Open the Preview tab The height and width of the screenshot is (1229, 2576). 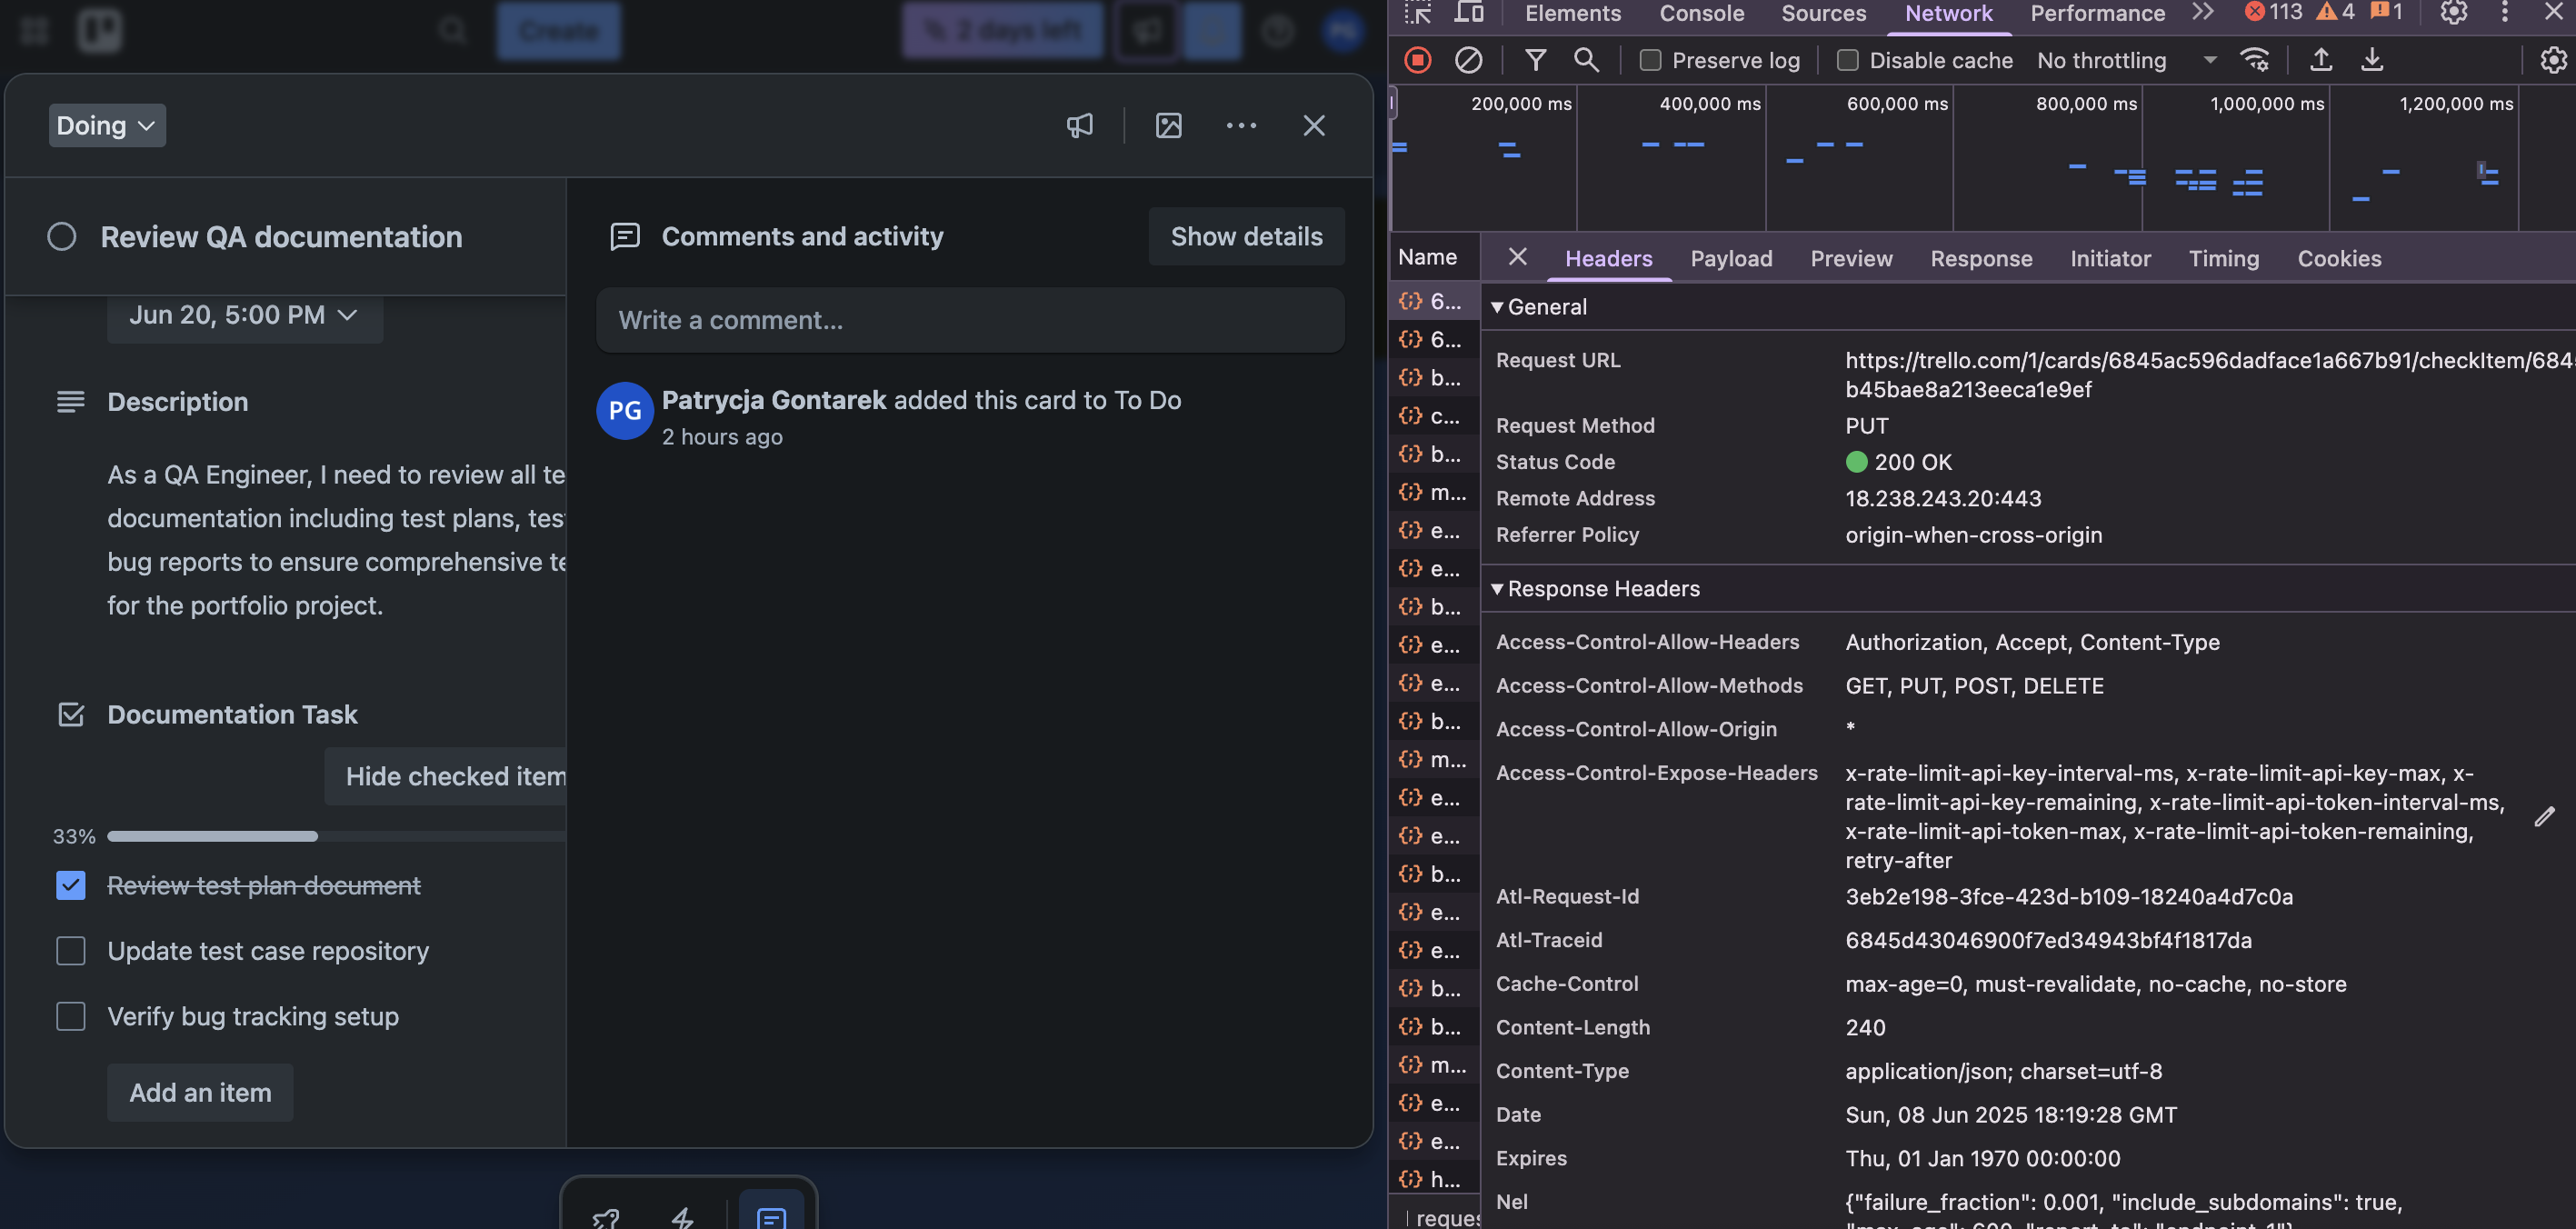(x=1851, y=258)
